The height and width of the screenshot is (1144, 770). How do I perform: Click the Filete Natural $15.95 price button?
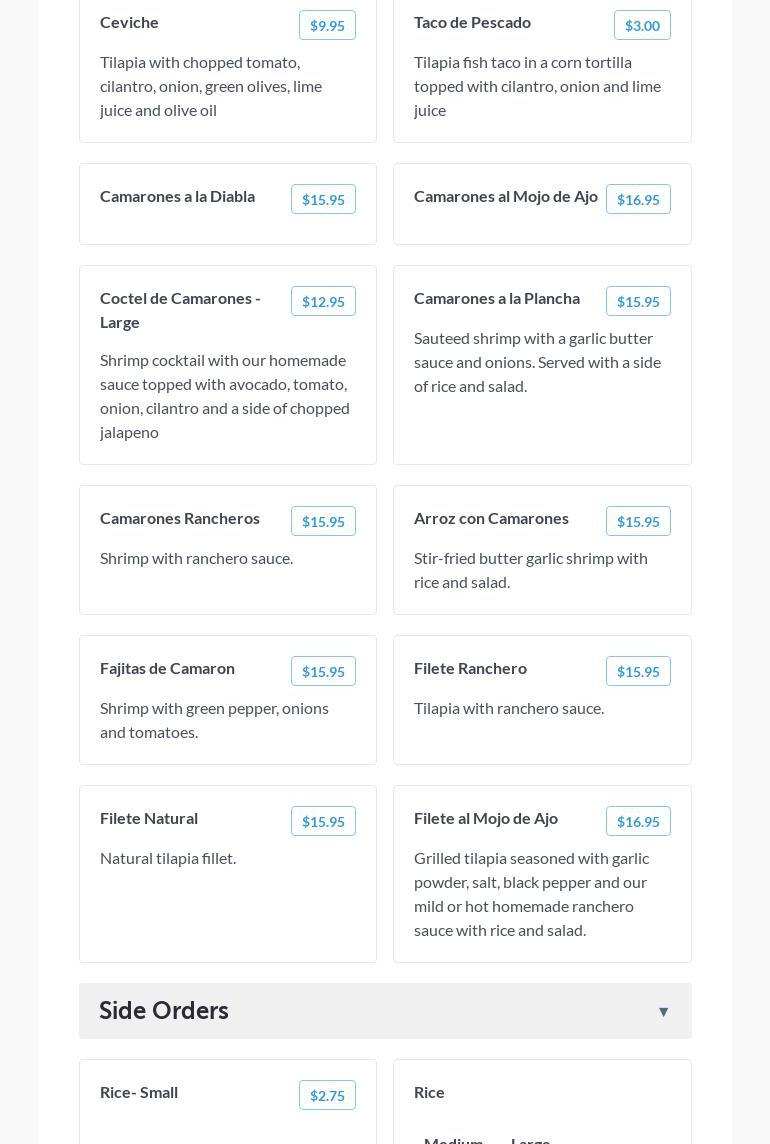[323, 821]
